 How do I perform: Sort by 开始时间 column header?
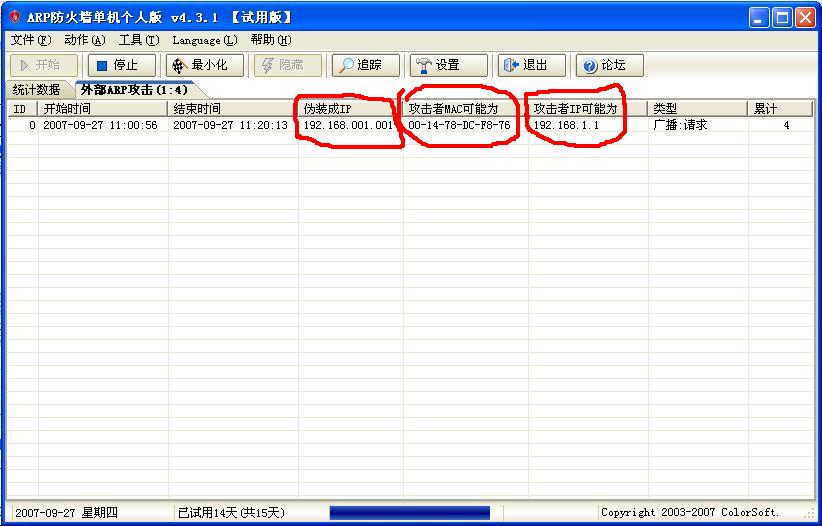(103, 109)
